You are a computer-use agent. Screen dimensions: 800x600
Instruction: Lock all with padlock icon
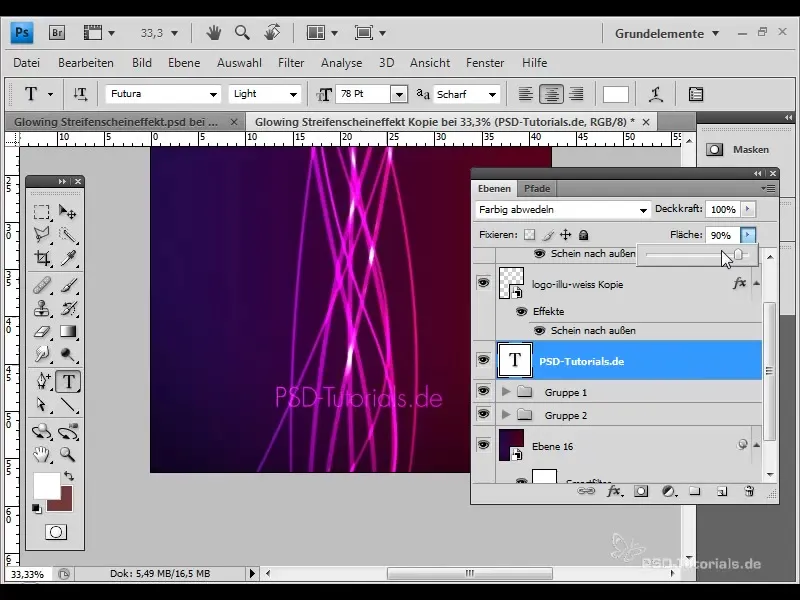point(584,235)
